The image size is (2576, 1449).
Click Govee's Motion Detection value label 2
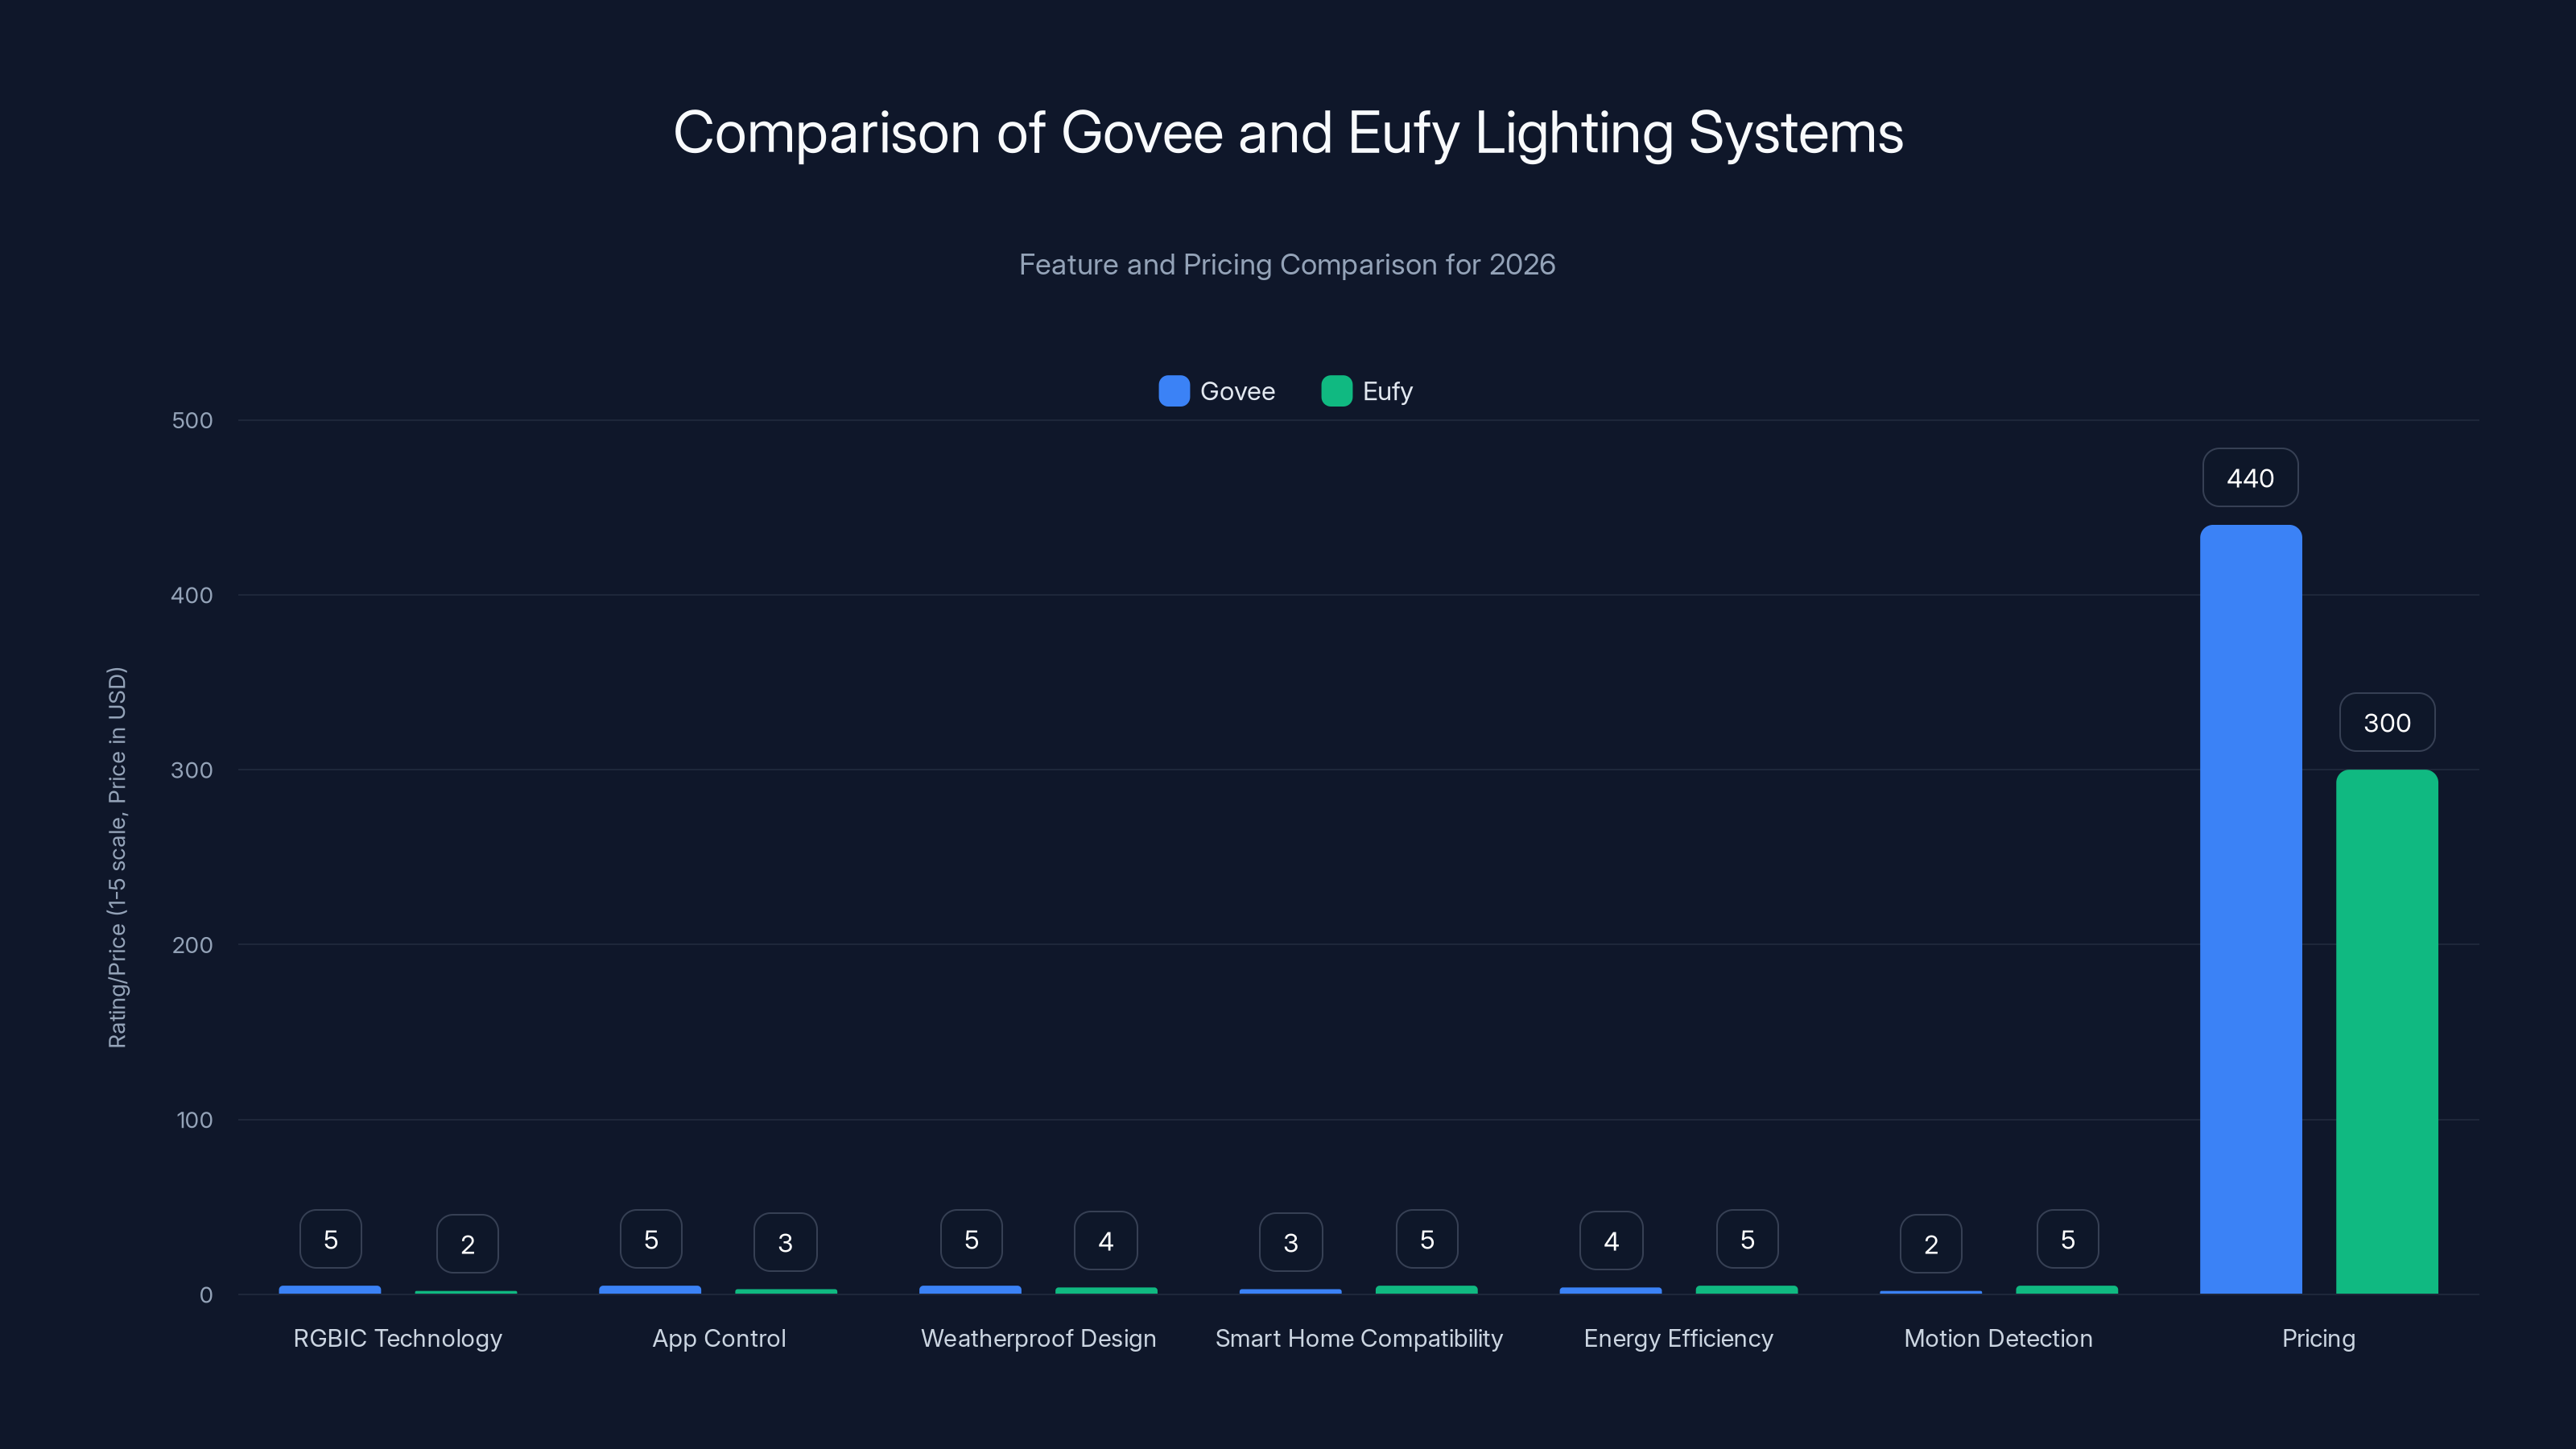point(1931,1244)
